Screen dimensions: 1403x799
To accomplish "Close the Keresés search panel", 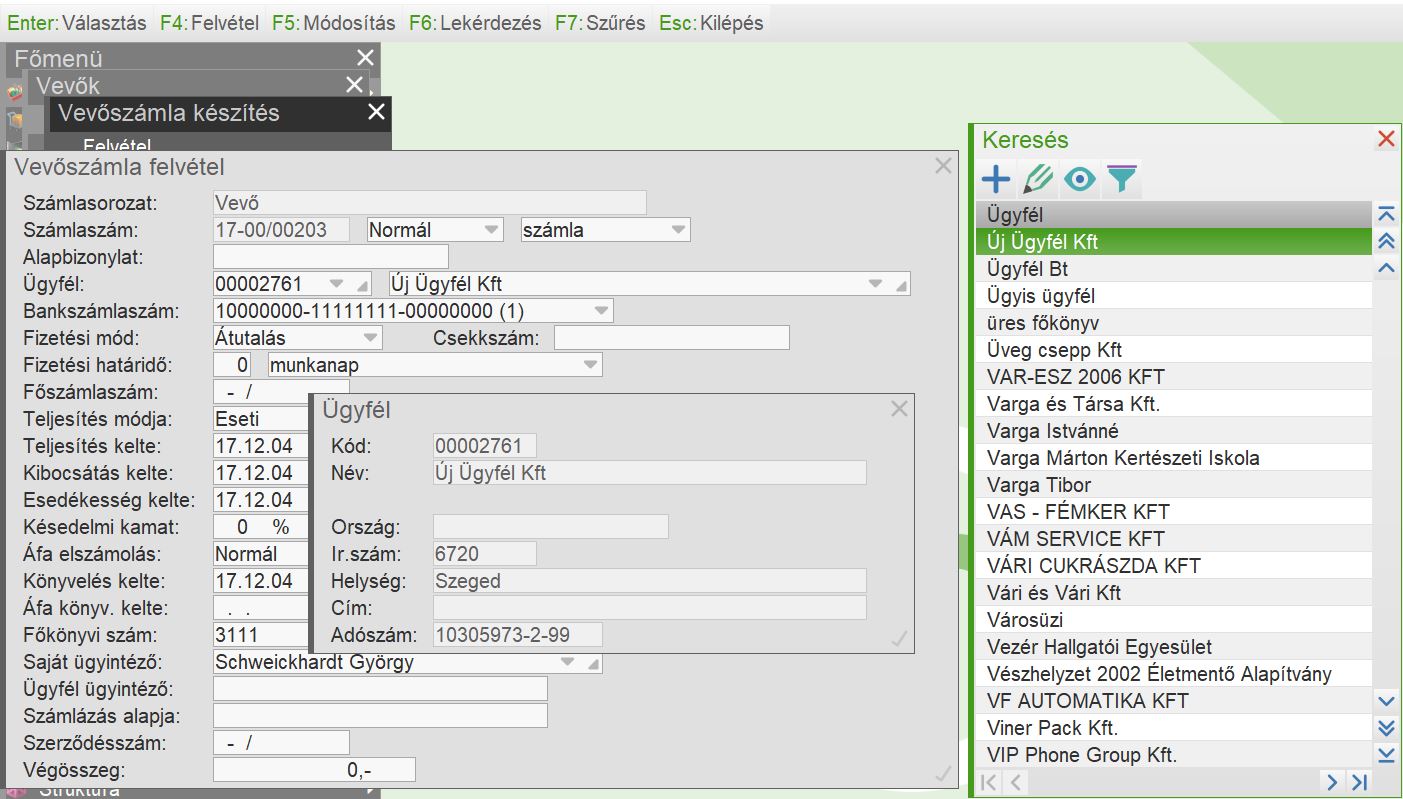I will point(1385,139).
